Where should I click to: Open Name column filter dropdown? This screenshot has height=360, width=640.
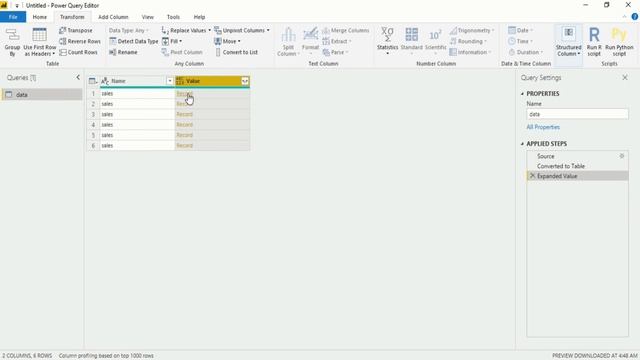pos(170,81)
